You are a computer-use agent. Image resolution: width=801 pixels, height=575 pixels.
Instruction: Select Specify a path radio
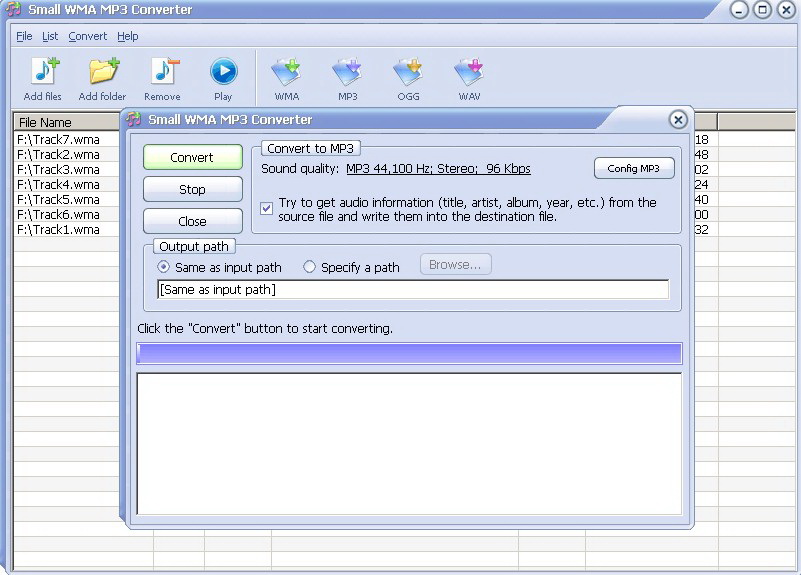(309, 267)
